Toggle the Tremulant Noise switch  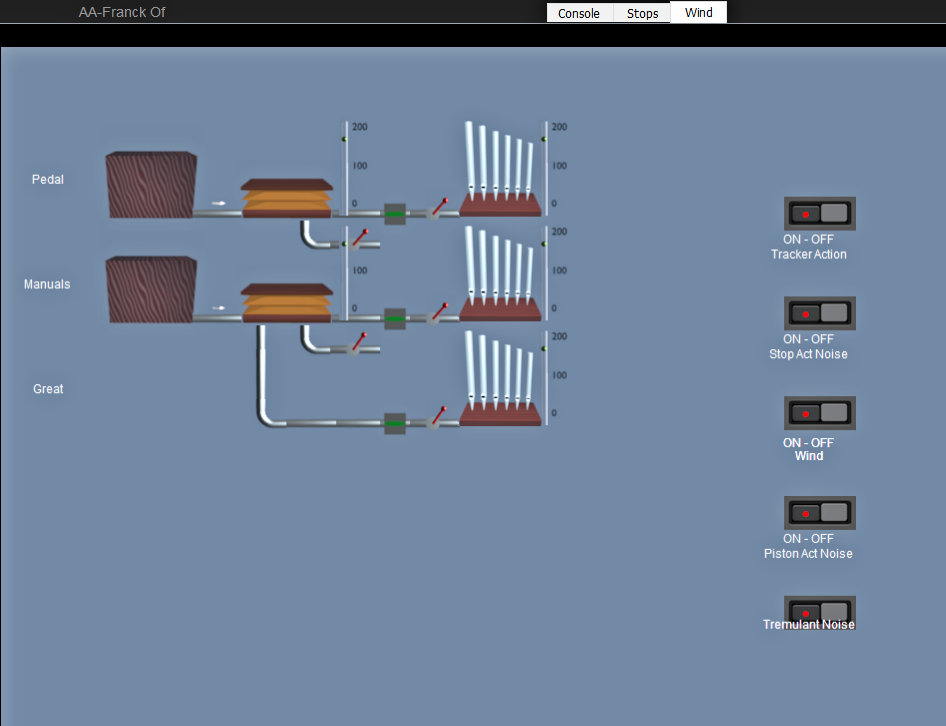(x=819, y=610)
